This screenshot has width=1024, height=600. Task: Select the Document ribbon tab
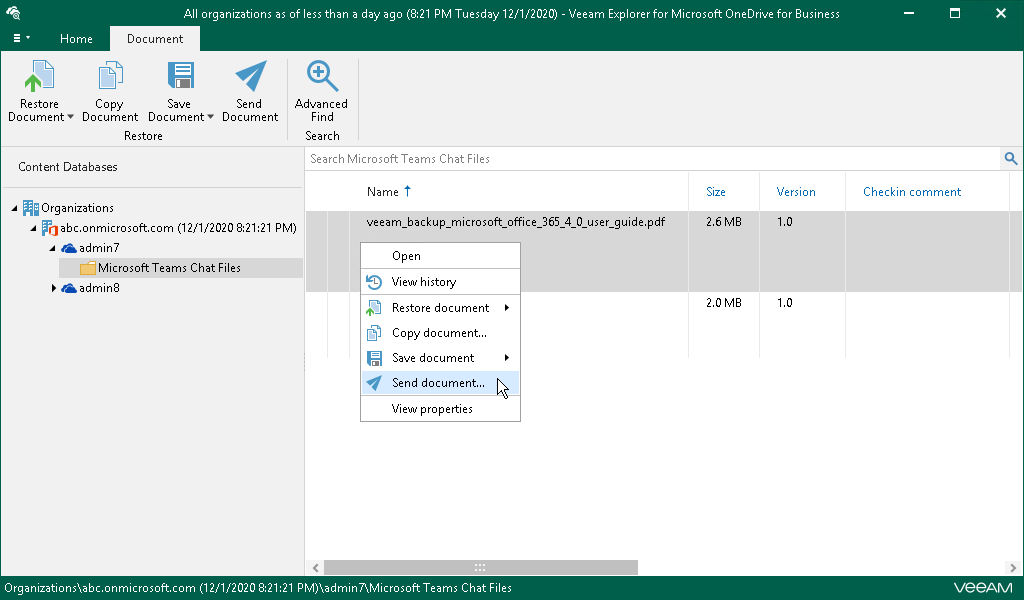point(155,39)
